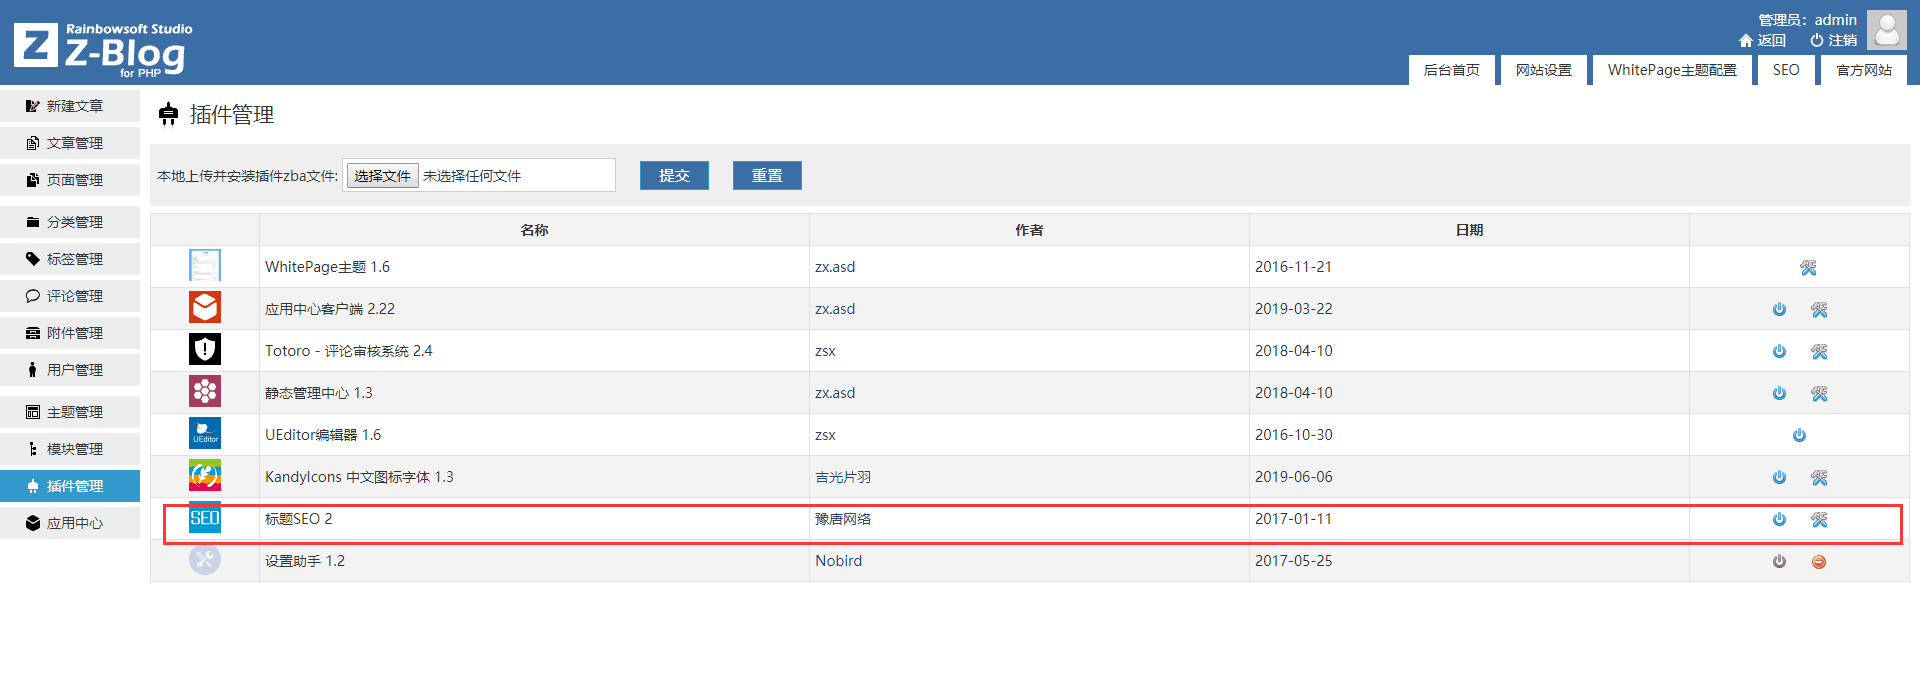Click the 静态管理中心 flower icon

[x=205, y=392]
